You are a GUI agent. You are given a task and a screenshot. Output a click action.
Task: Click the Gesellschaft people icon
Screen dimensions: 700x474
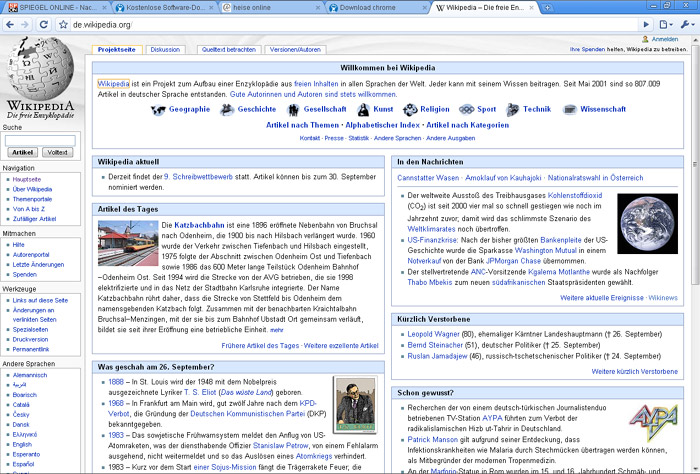coord(293,109)
